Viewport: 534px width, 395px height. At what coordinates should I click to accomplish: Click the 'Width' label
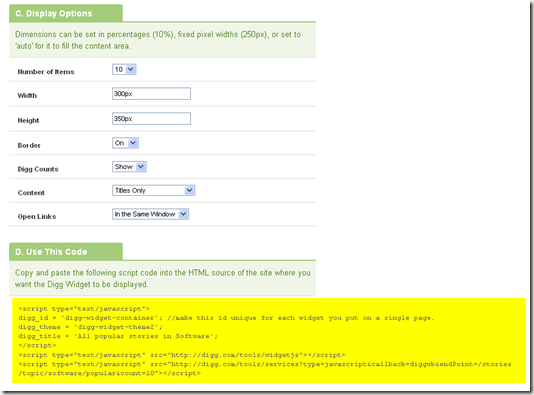click(27, 96)
